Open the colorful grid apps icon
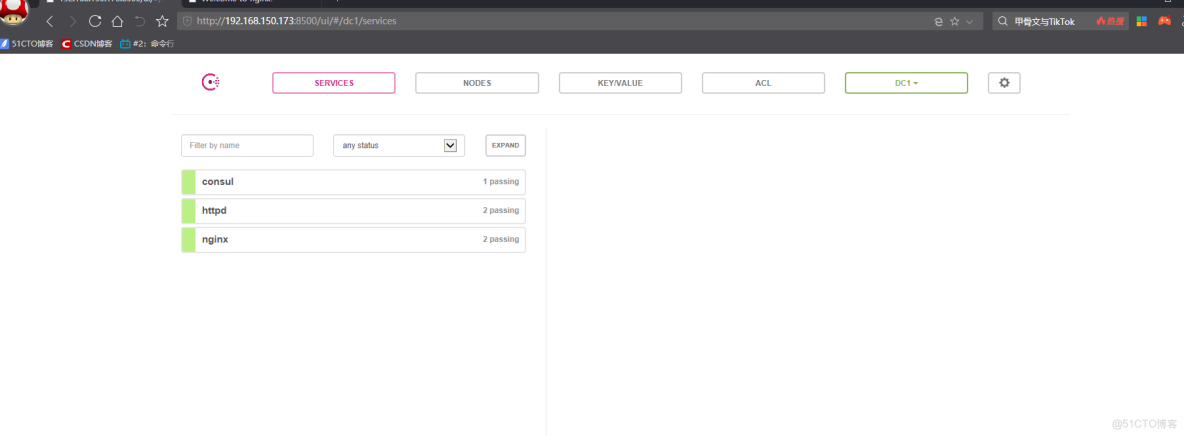This screenshot has width=1184, height=436. tap(1142, 21)
